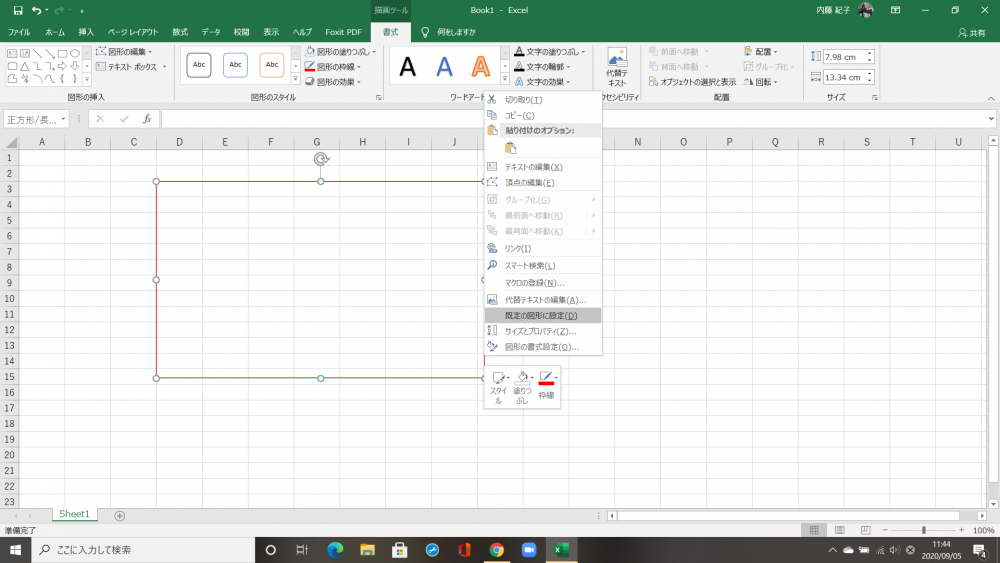Add a new sheet with plus button
Viewport: 1000px width, 563px height.
click(x=120, y=515)
